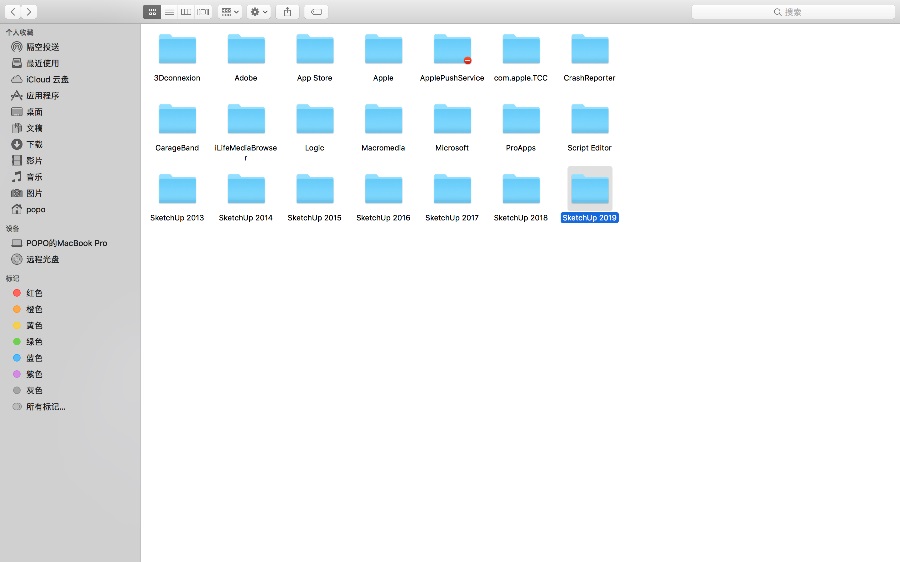900x562 pixels.
Task: Click the edit tags button in toolbar
Action: [316, 11]
